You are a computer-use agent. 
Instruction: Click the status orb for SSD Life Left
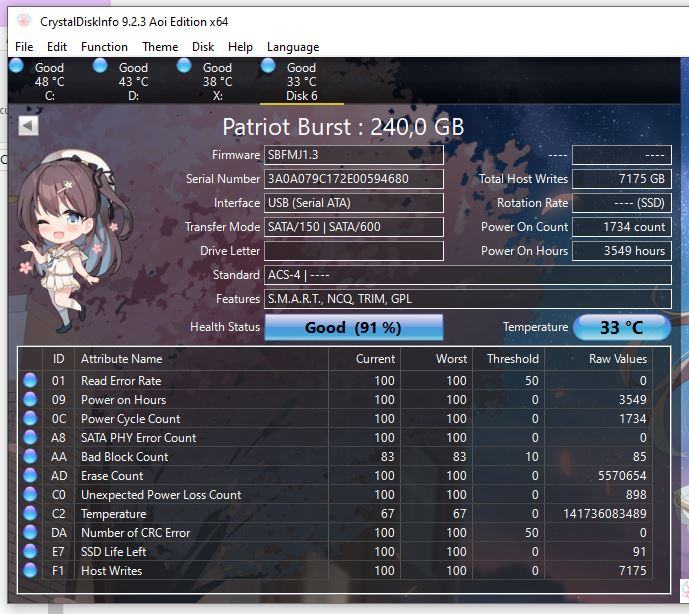pyautogui.click(x=30, y=551)
